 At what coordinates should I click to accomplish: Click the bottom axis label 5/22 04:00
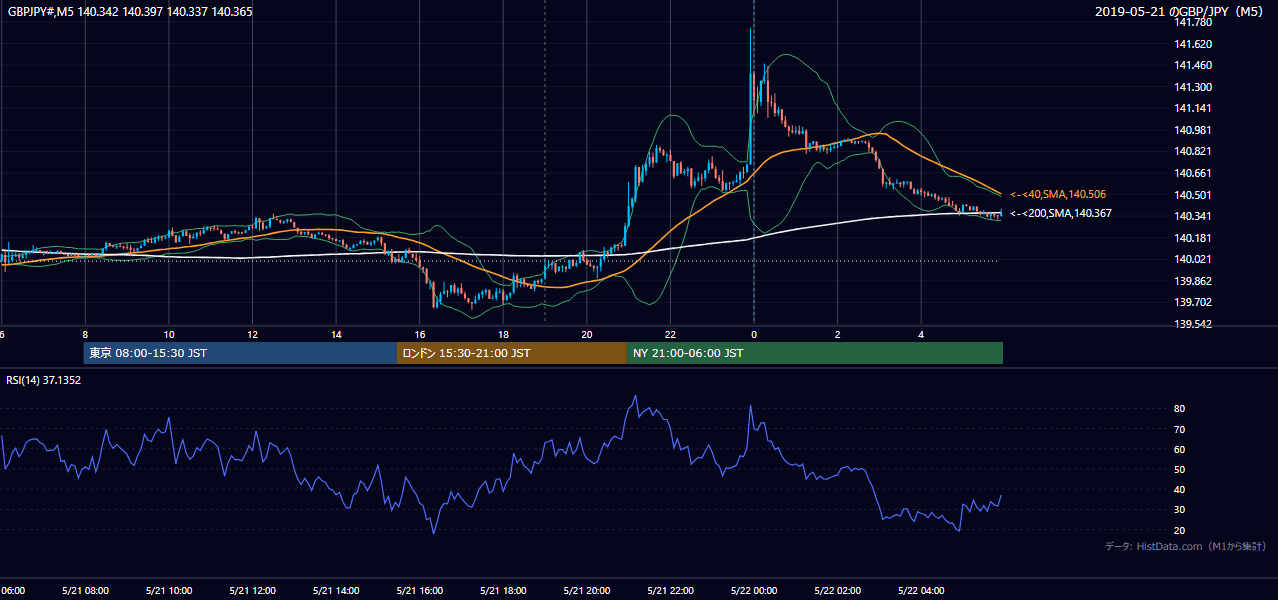pos(920,590)
